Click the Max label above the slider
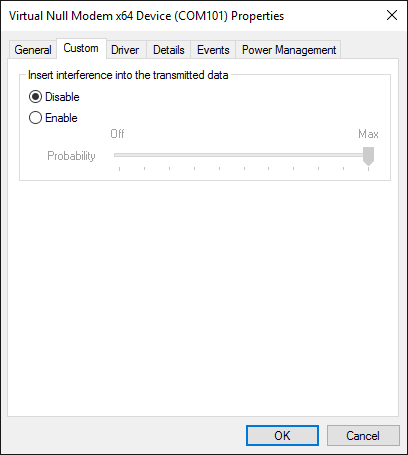Image resolution: width=408 pixels, height=455 pixels. tap(368, 134)
